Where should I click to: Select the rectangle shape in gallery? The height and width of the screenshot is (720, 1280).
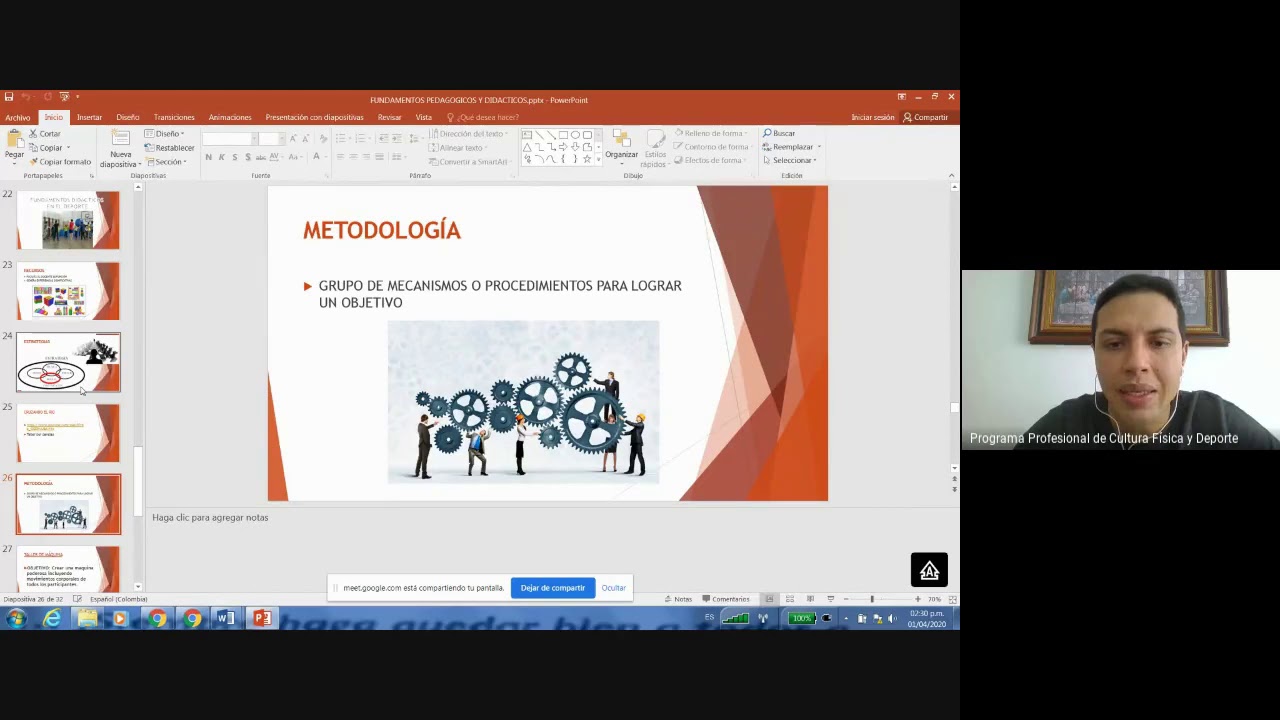pyautogui.click(x=563, y=134)
